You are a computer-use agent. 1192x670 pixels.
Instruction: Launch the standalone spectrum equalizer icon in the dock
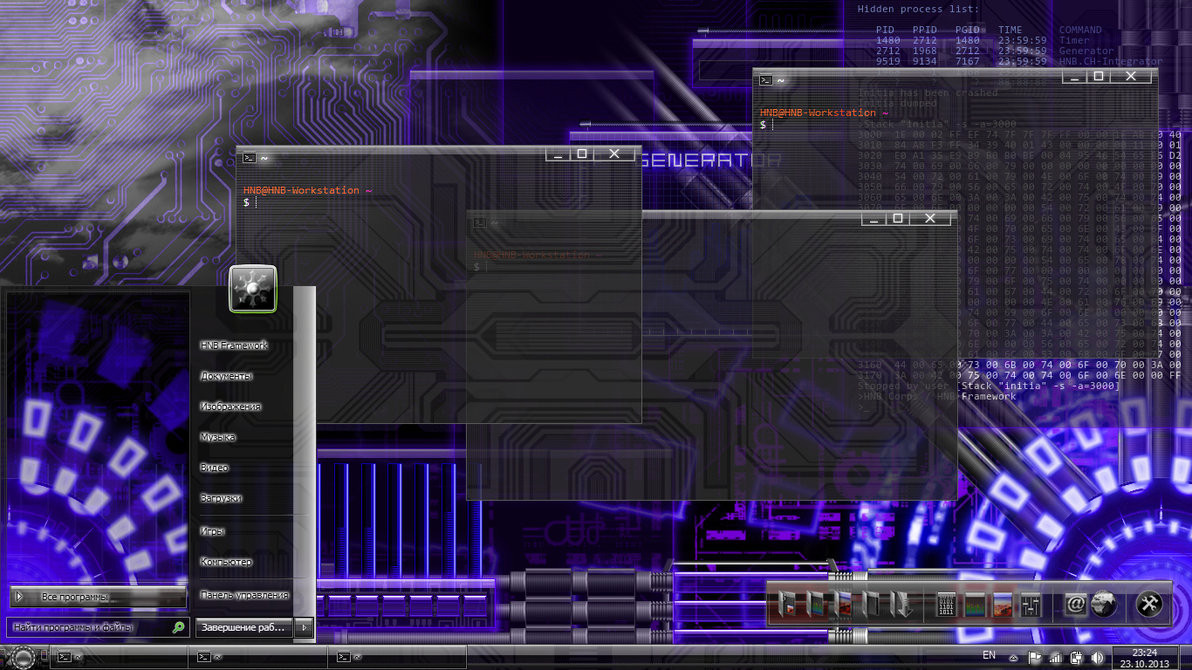click(975, 605)
